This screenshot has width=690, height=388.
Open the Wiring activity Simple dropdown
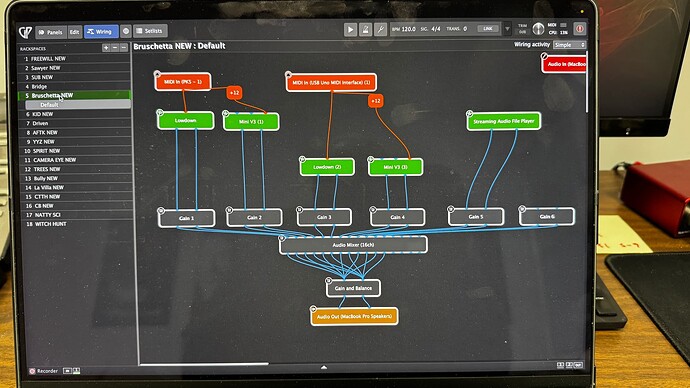coord(570,45)
